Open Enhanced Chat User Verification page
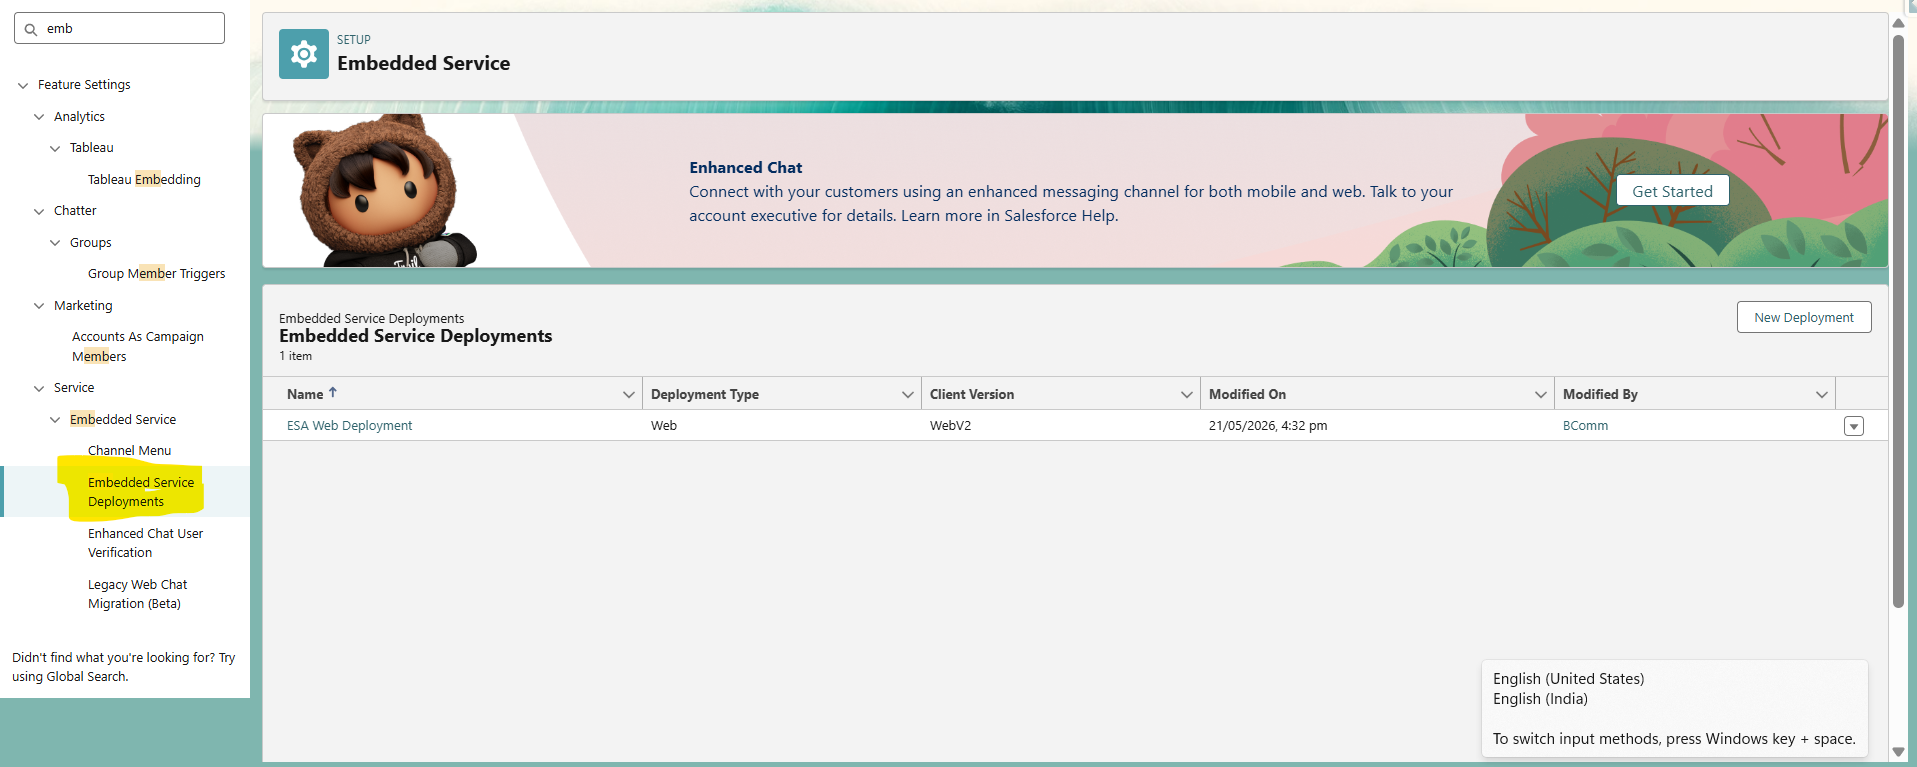Image resolution: width=1917 pixels, height=767 pixels. (x=145, y=542)
